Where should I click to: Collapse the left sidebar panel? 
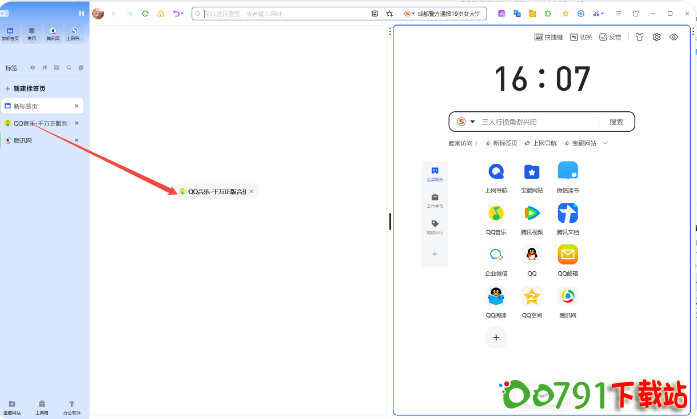tap(80, 13)
